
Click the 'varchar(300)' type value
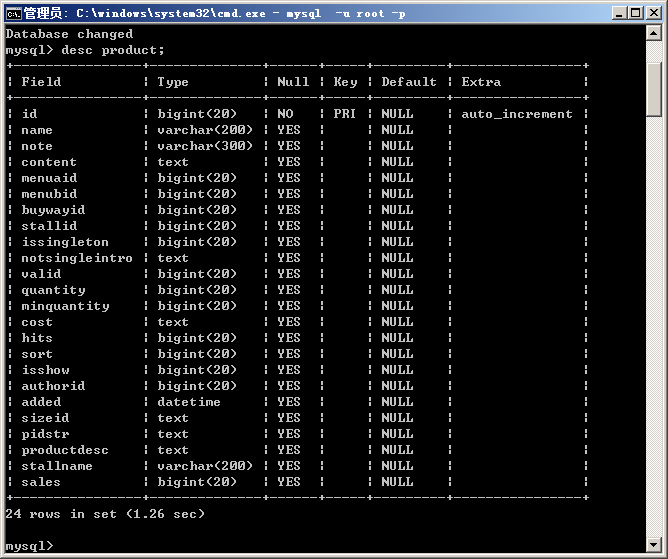(205, 146)
